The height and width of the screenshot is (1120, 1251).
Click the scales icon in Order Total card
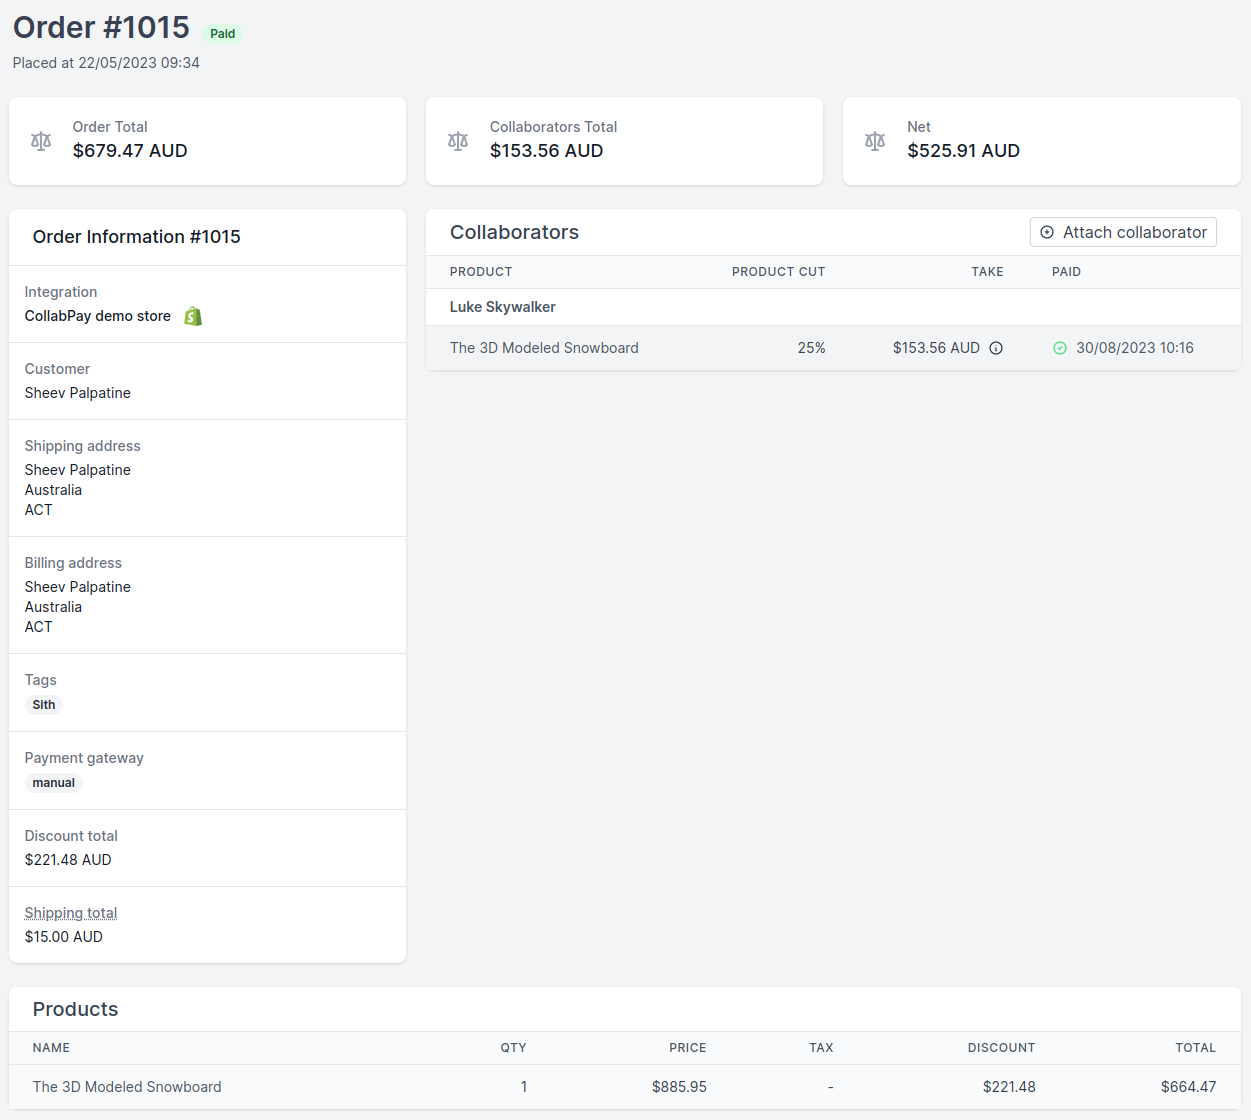coord(41,141)
